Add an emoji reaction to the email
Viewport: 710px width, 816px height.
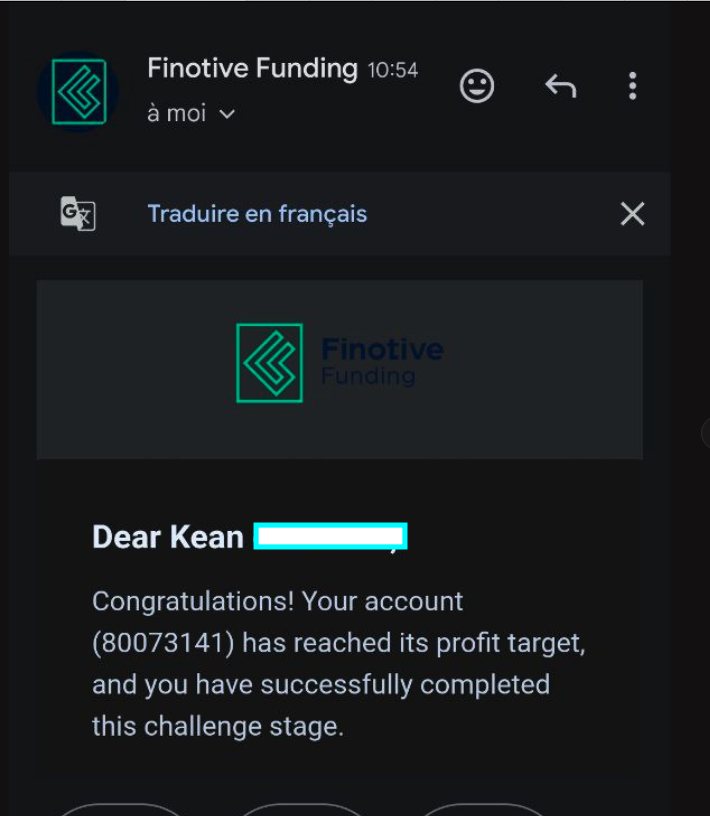coord(477,86)
